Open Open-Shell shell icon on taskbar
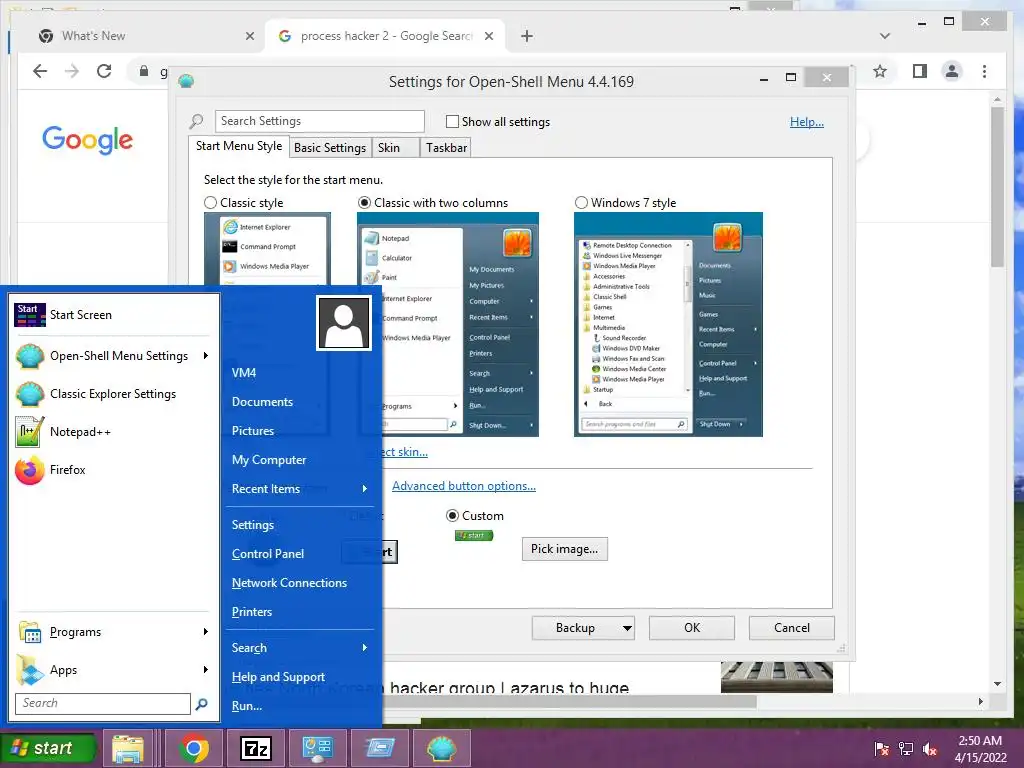The height and width of the screenshot is (768, 1024). 442,748
